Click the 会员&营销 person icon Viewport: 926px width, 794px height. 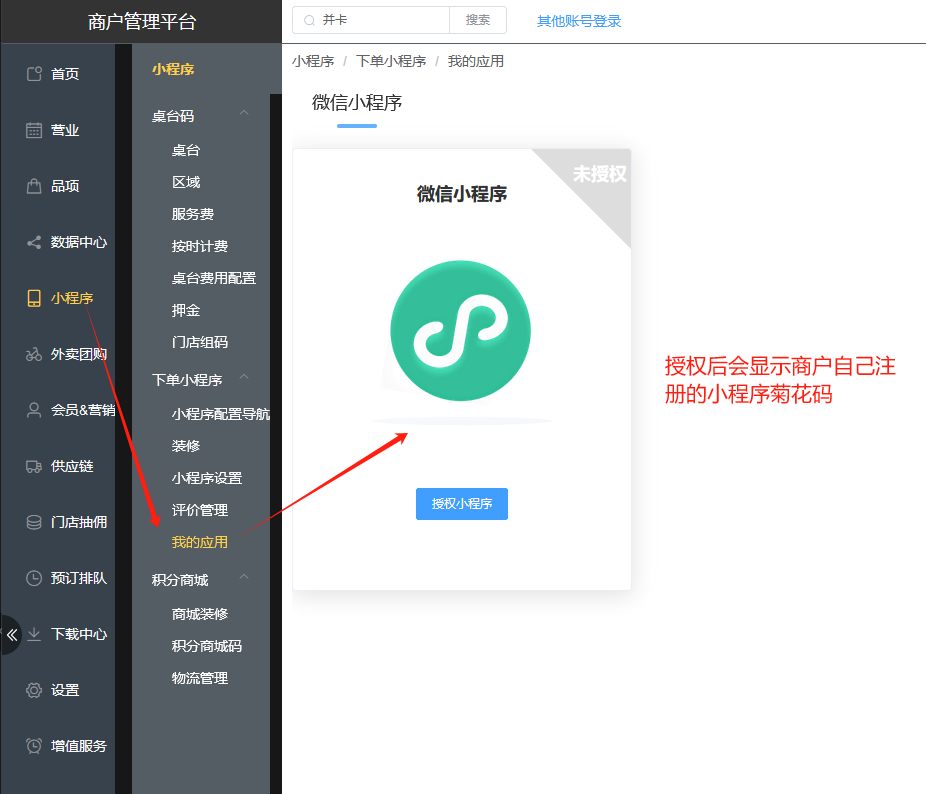pos(34,410)
